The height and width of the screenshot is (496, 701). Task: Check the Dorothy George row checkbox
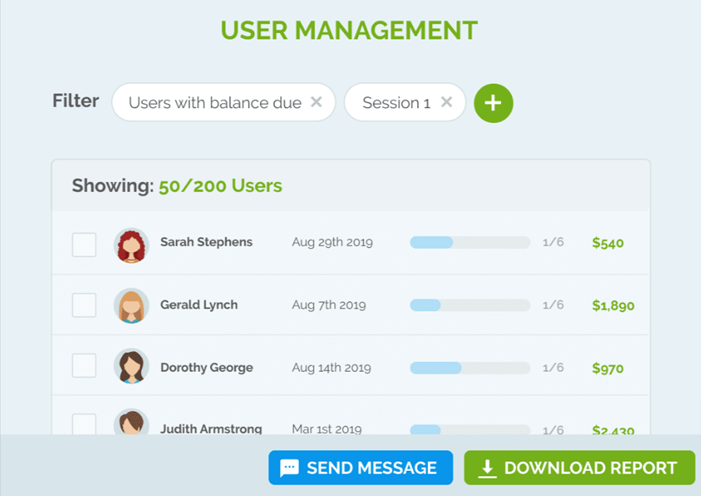click(x=84, y=367)
